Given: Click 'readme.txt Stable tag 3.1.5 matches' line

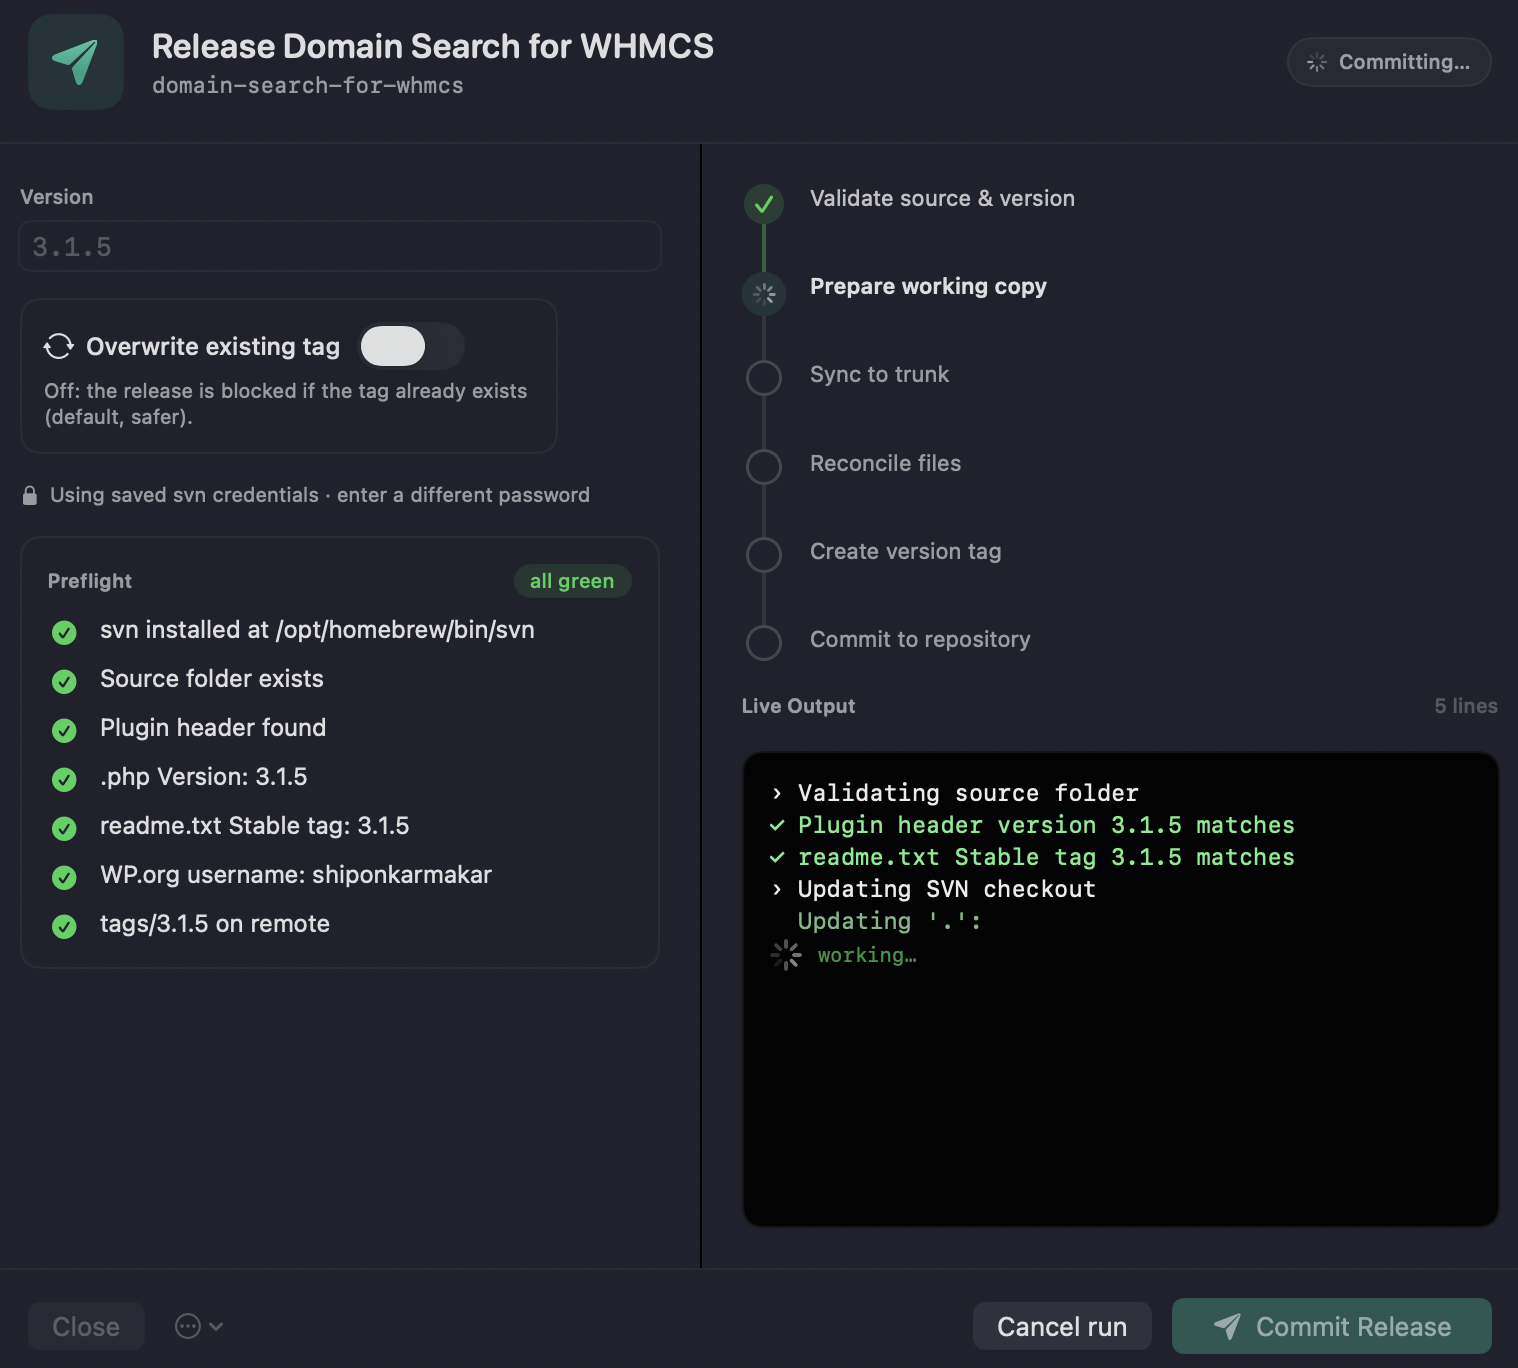Looking at the screenshot, I should pos(1046,857).
